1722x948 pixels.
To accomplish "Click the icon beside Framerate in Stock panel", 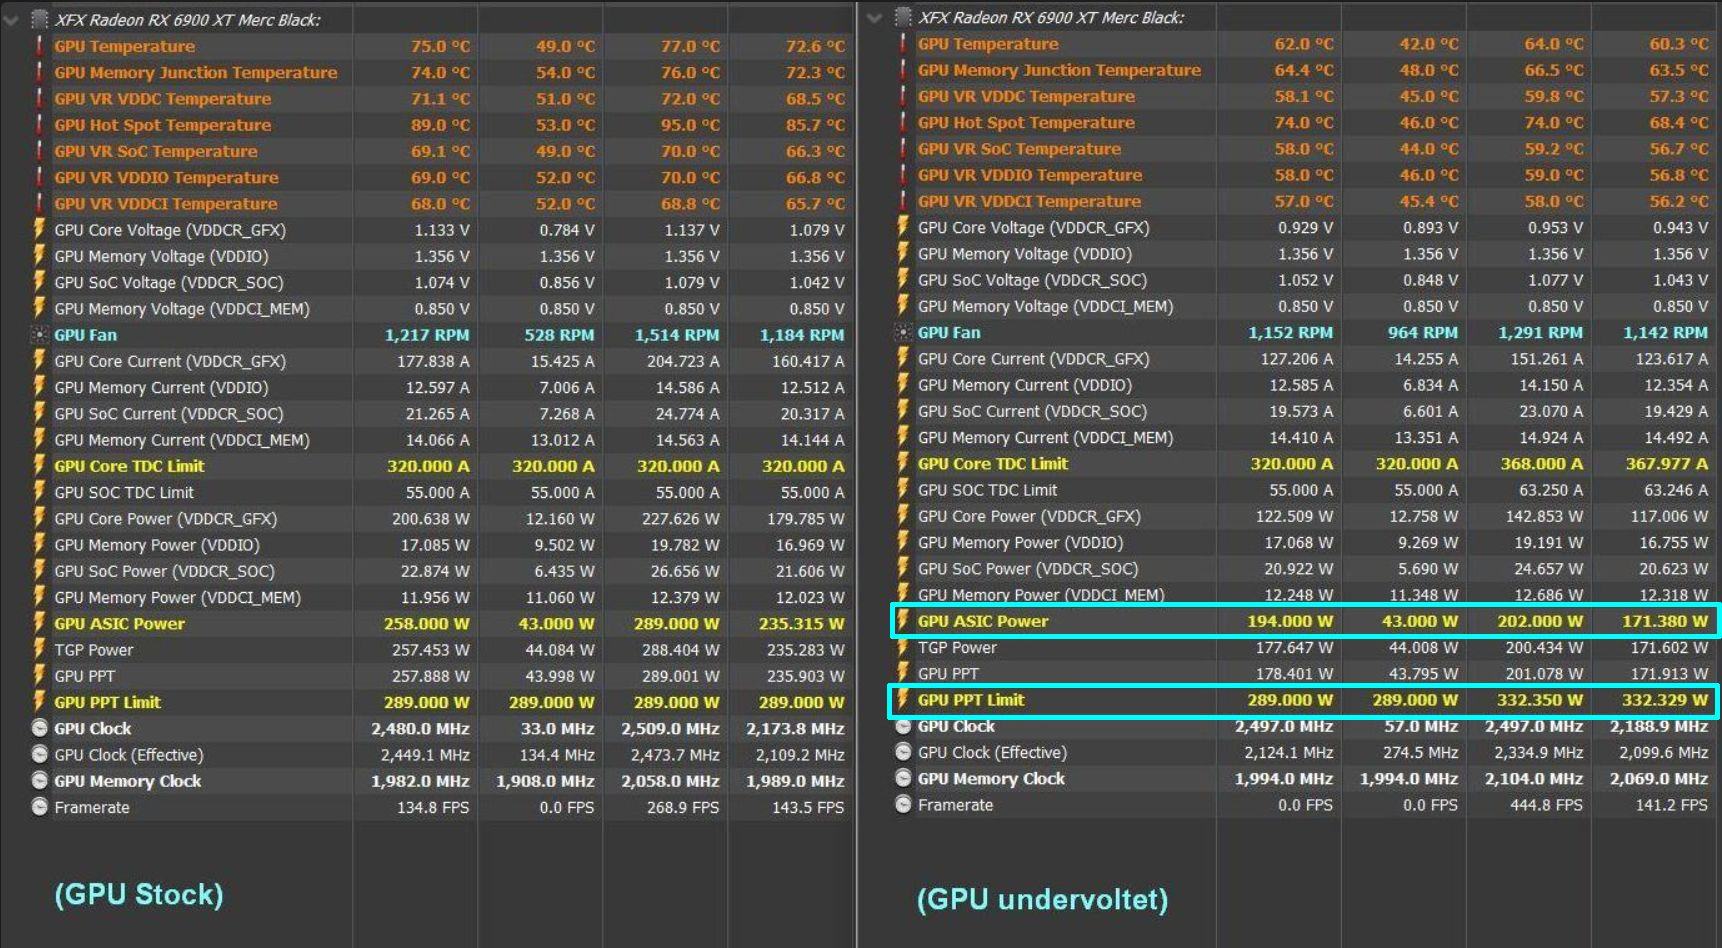I will (39, 807).
